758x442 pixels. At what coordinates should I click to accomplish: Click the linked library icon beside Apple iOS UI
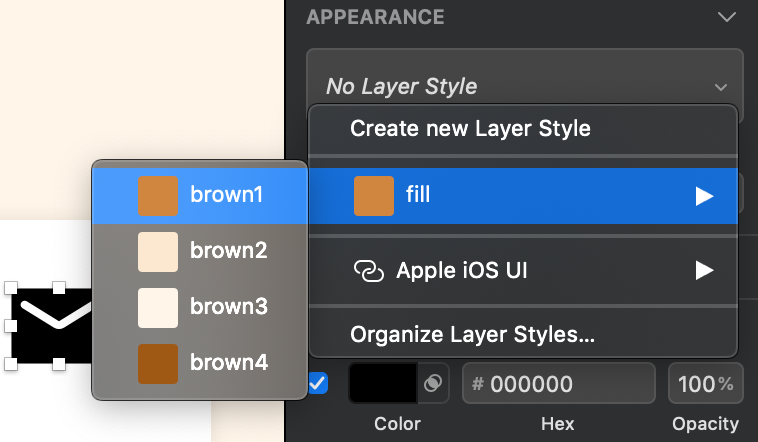[x=369, y=271]
